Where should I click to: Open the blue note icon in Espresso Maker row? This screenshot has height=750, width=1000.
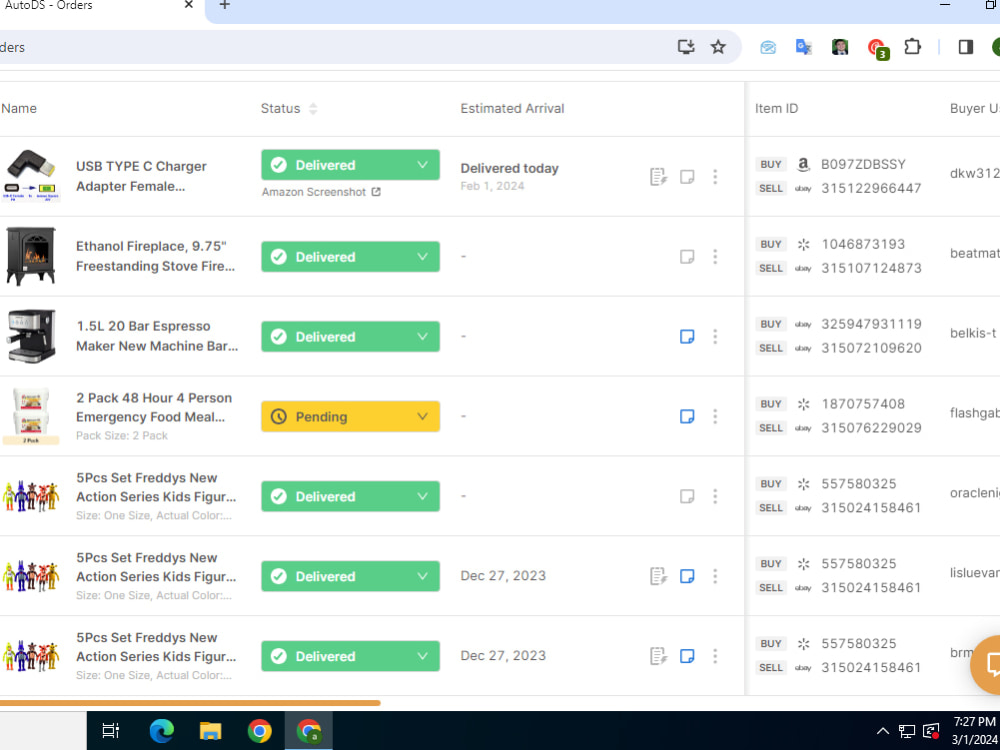687,336
